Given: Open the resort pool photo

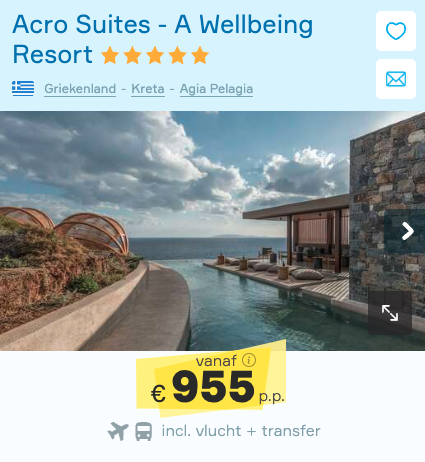Looking at the screenshot, I should point(212,231).
